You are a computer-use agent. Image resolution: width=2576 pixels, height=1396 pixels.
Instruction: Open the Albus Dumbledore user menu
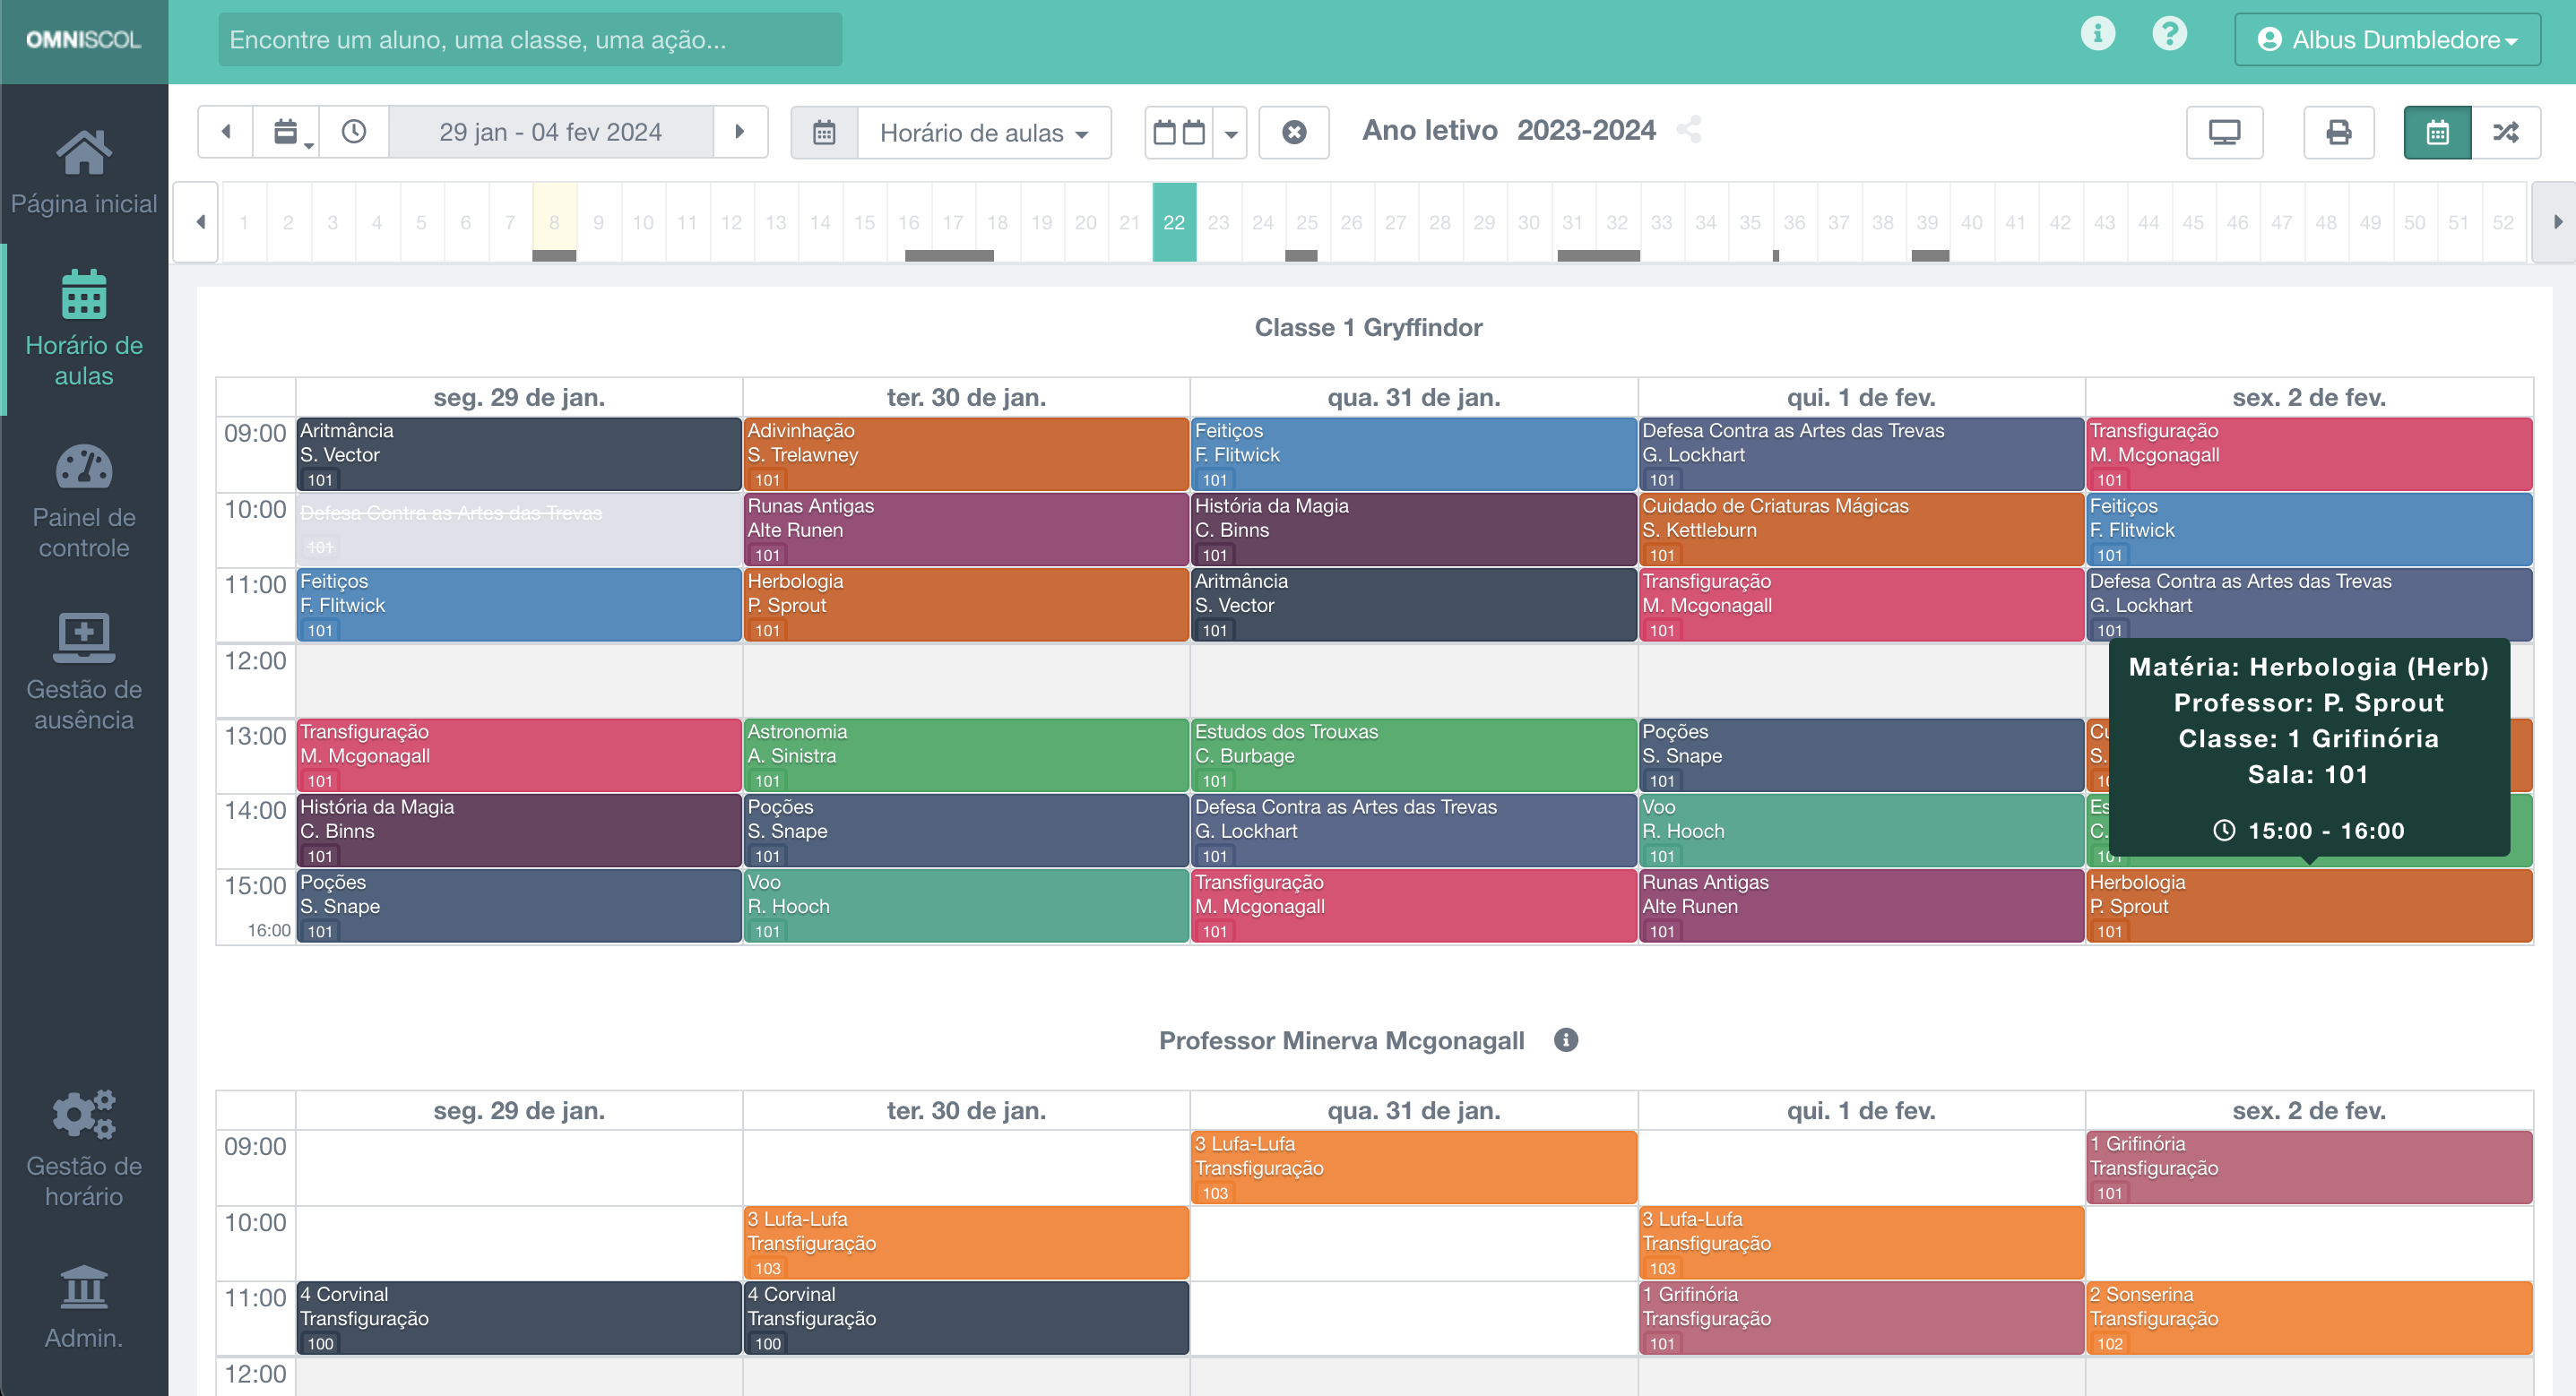click(2386, 40)
